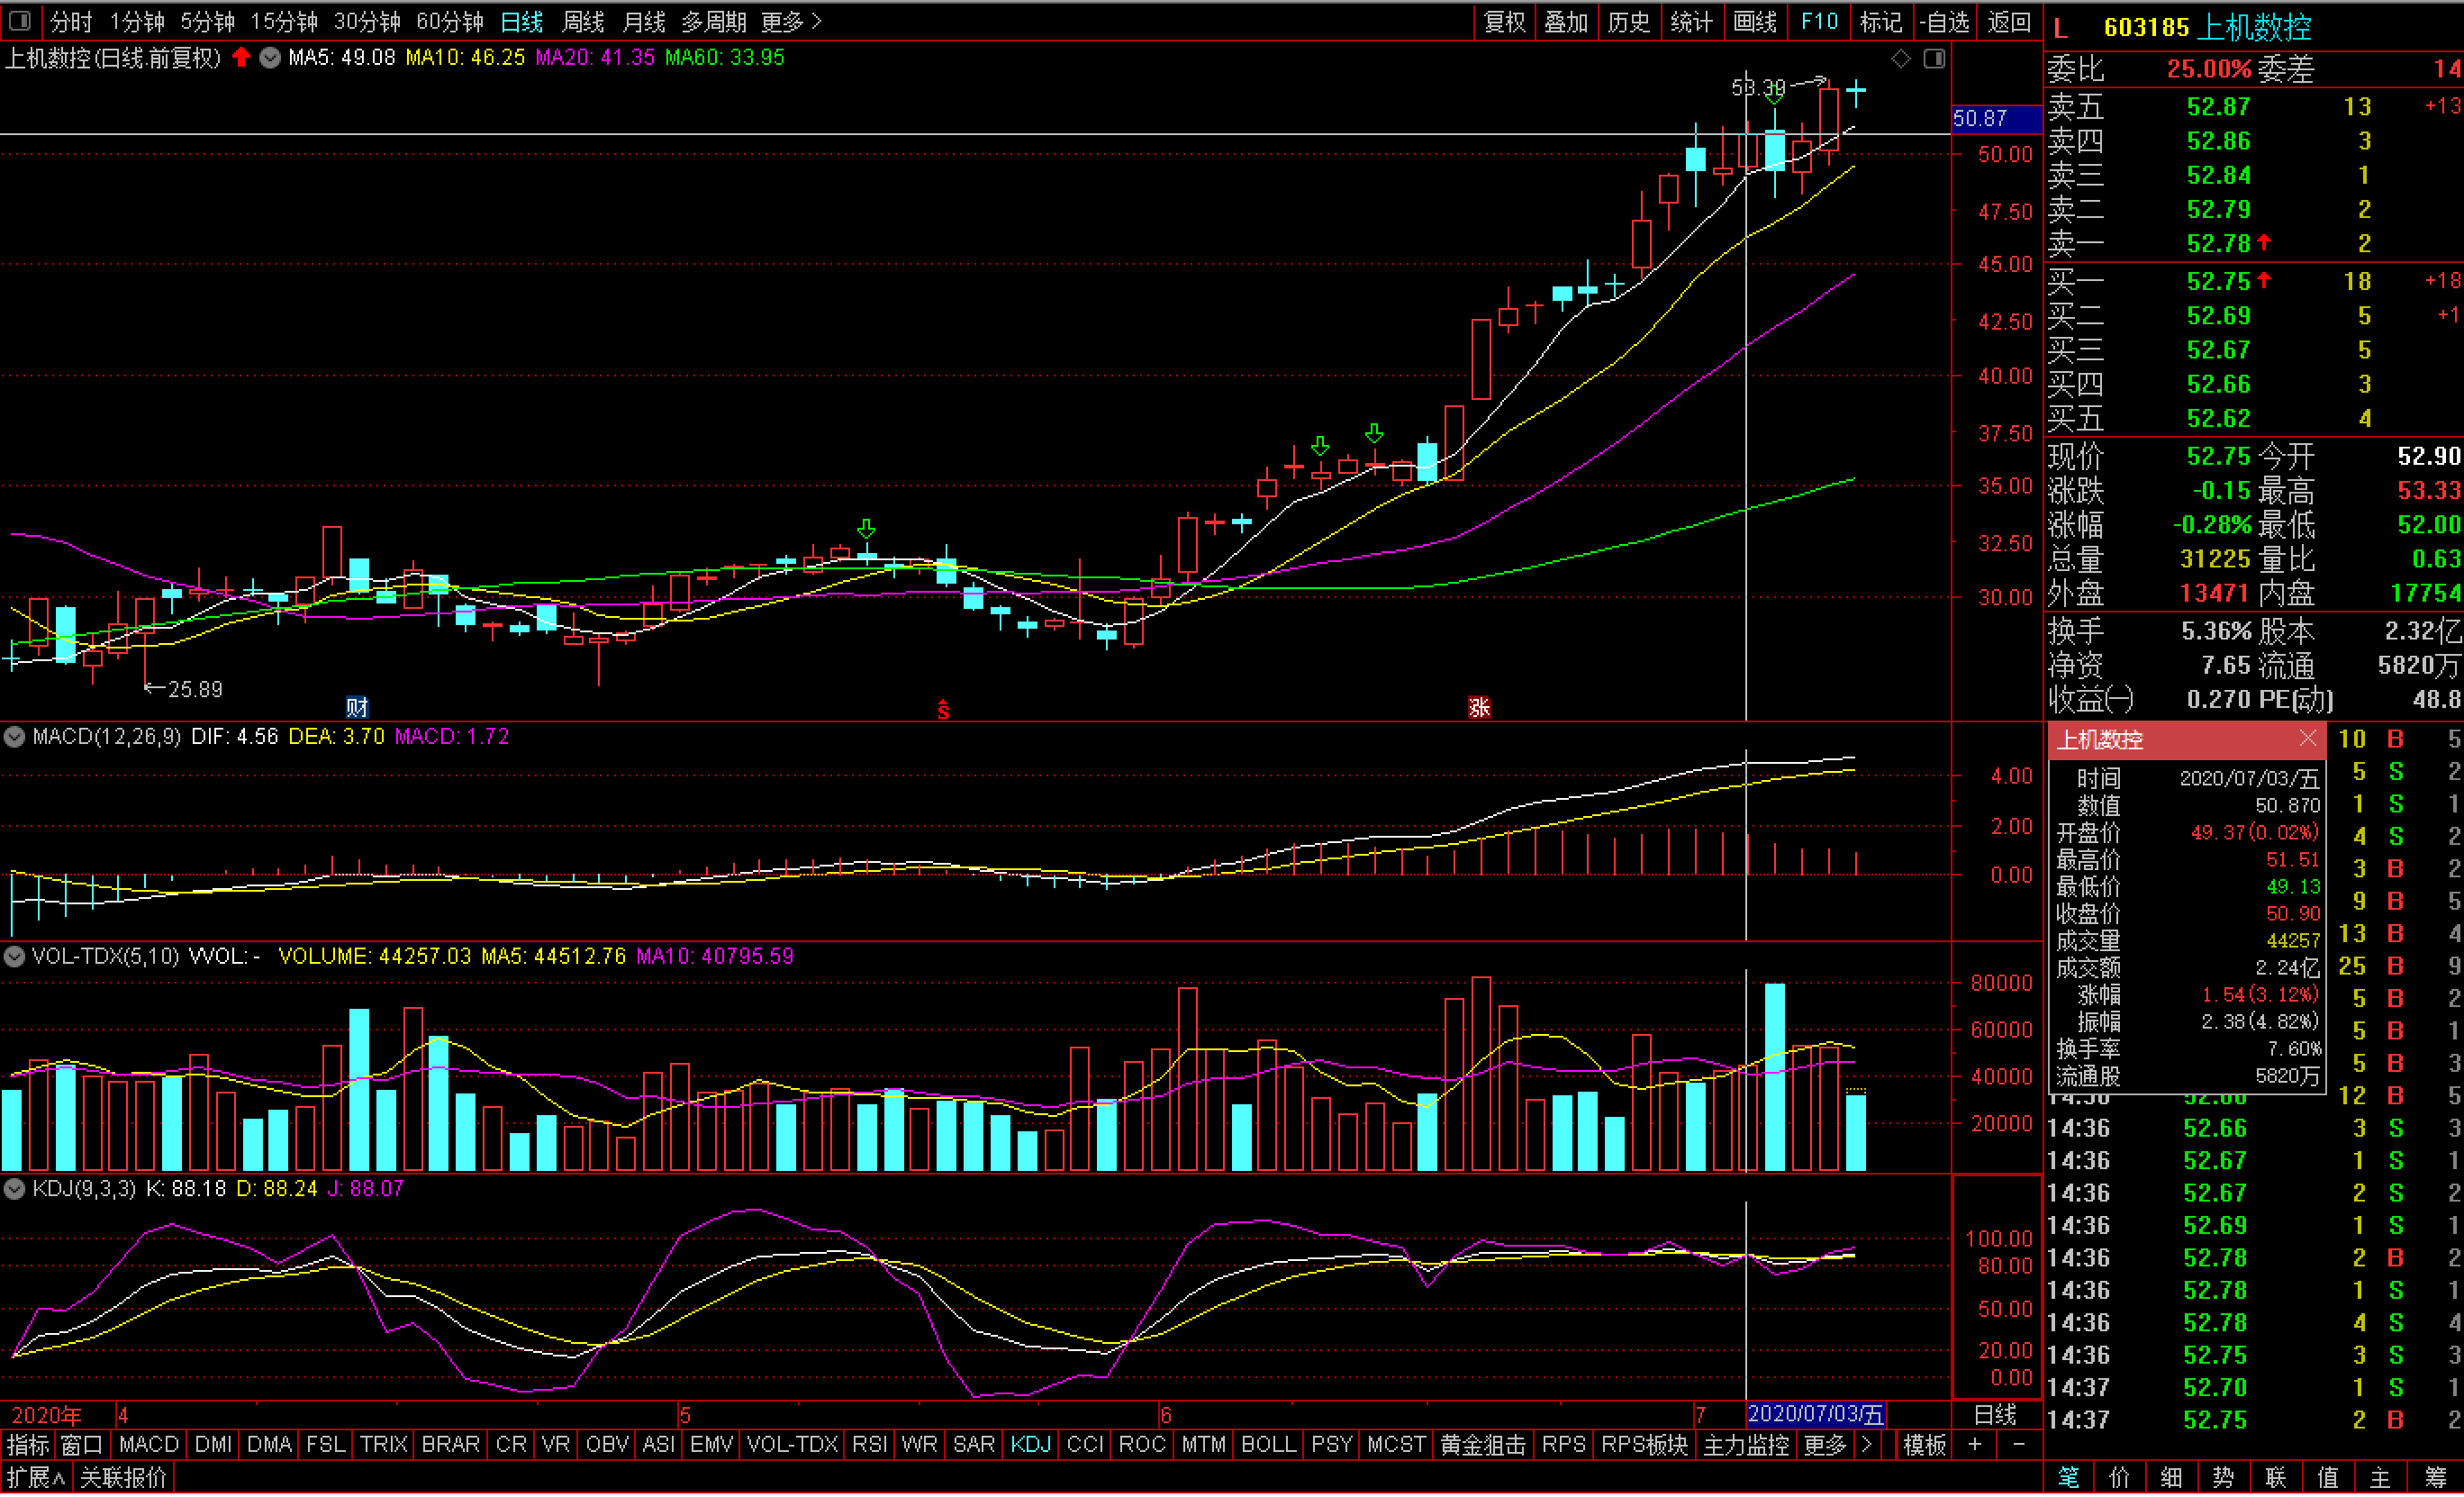
Task: Switch to 1分钟 period
Action: (x=137, y=21)
